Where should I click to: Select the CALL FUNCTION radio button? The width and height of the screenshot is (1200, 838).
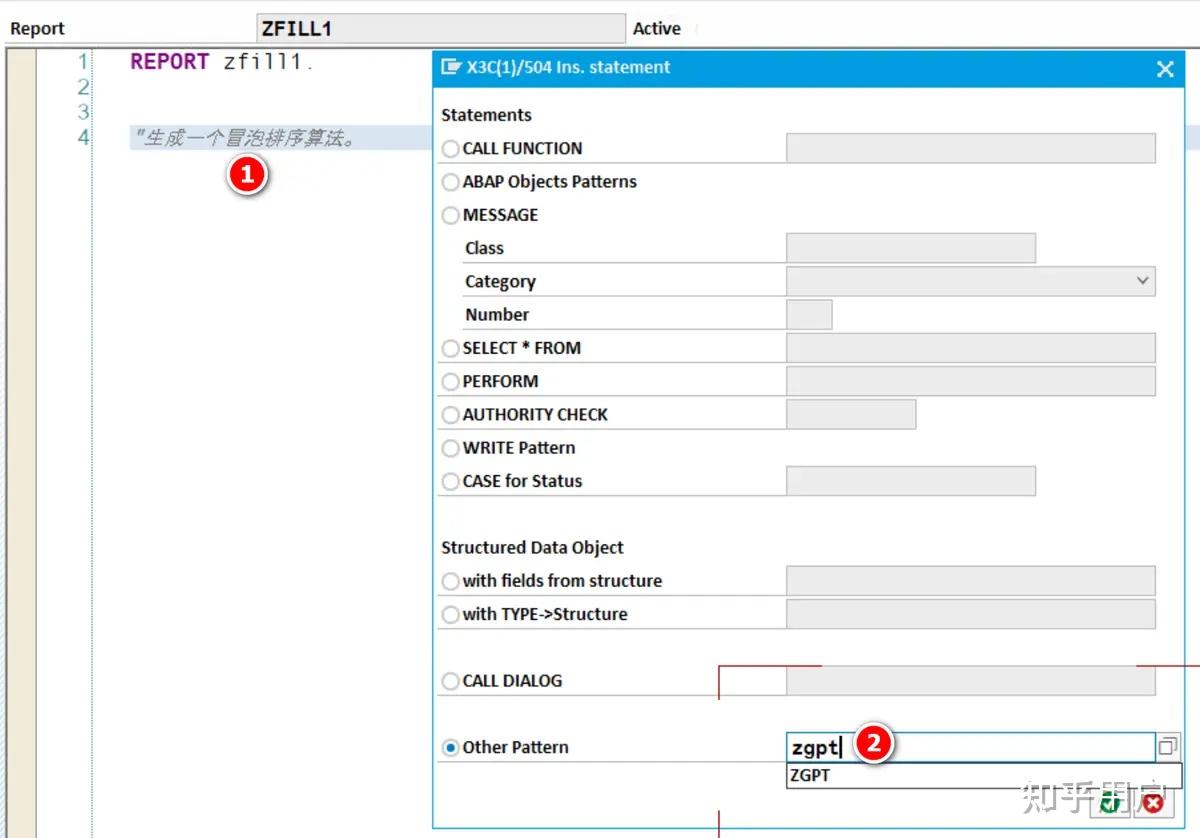(x=450, y=148)
